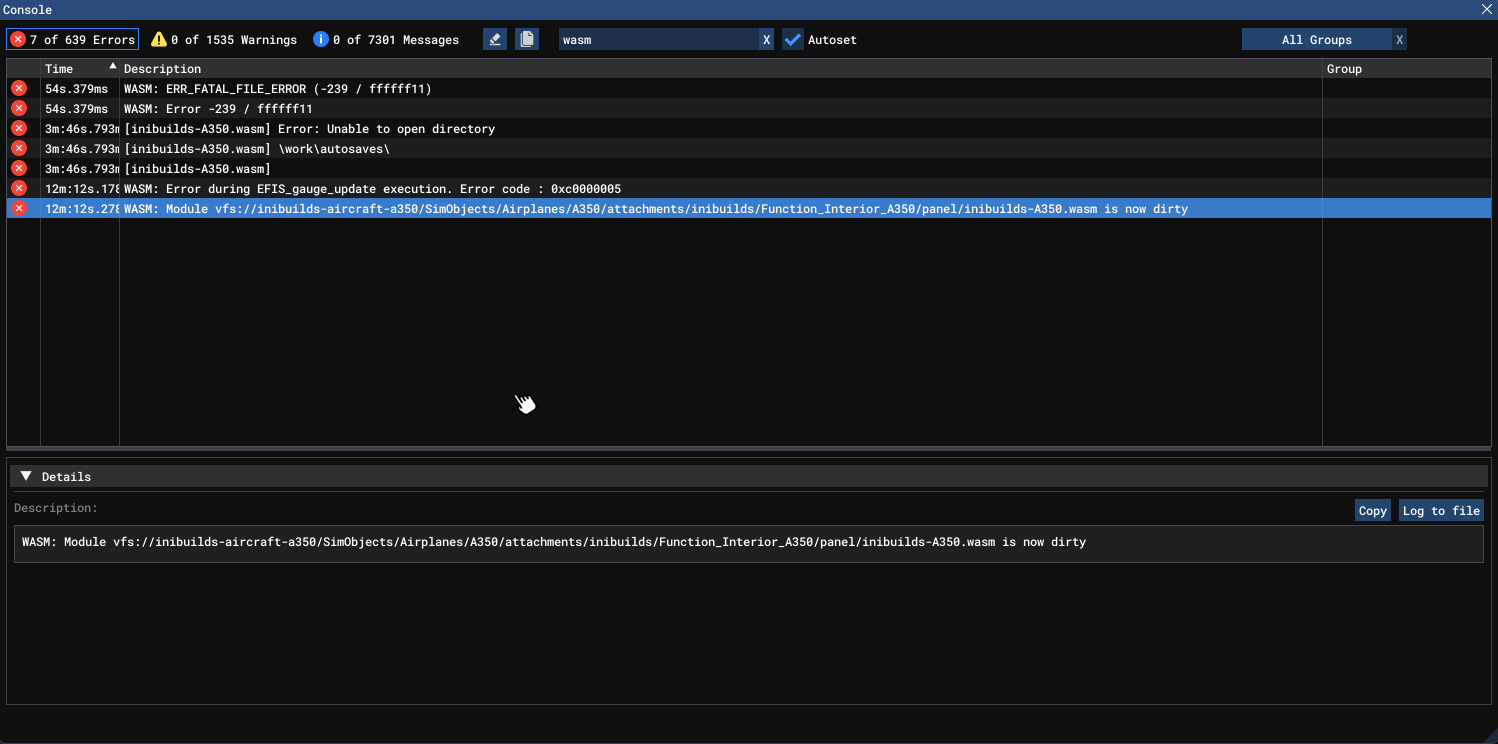This screenshot has height=744, width=1498.
Task: Click error icon of the autosaves row
Action: pyautogui.click(x=19, y=149)
